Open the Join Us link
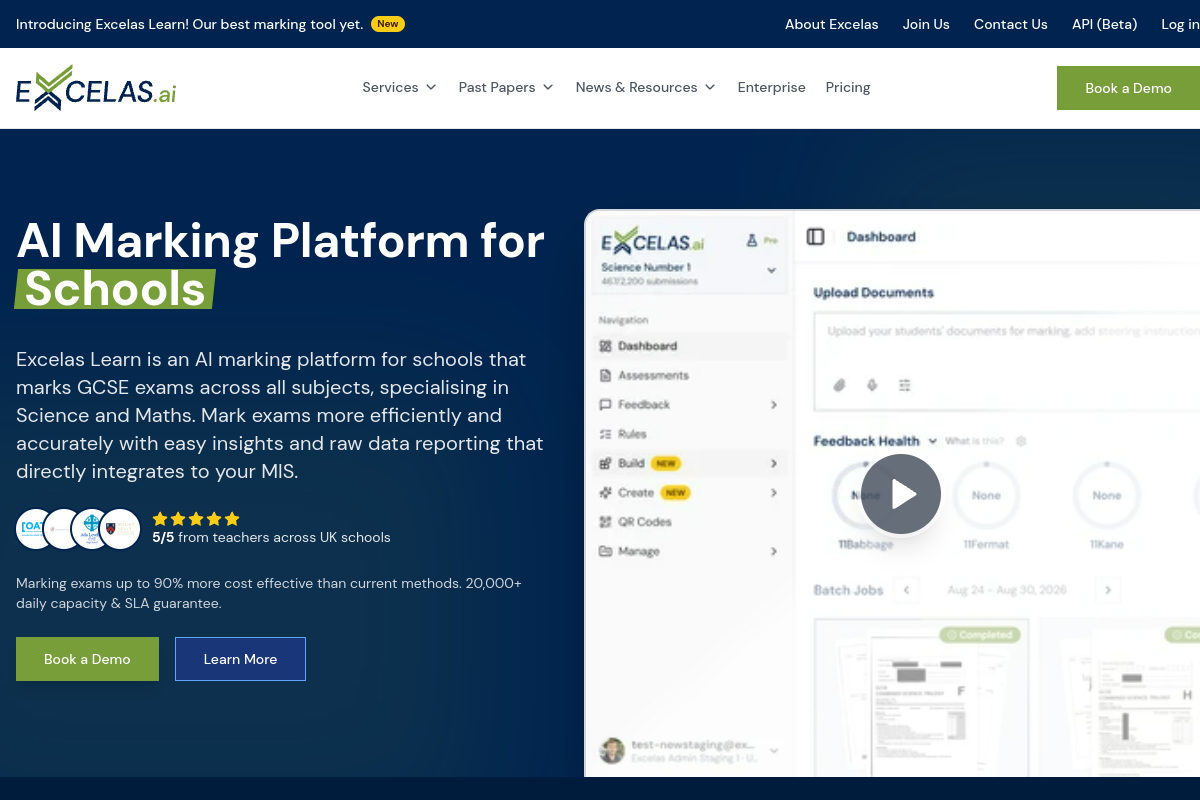 926,24
